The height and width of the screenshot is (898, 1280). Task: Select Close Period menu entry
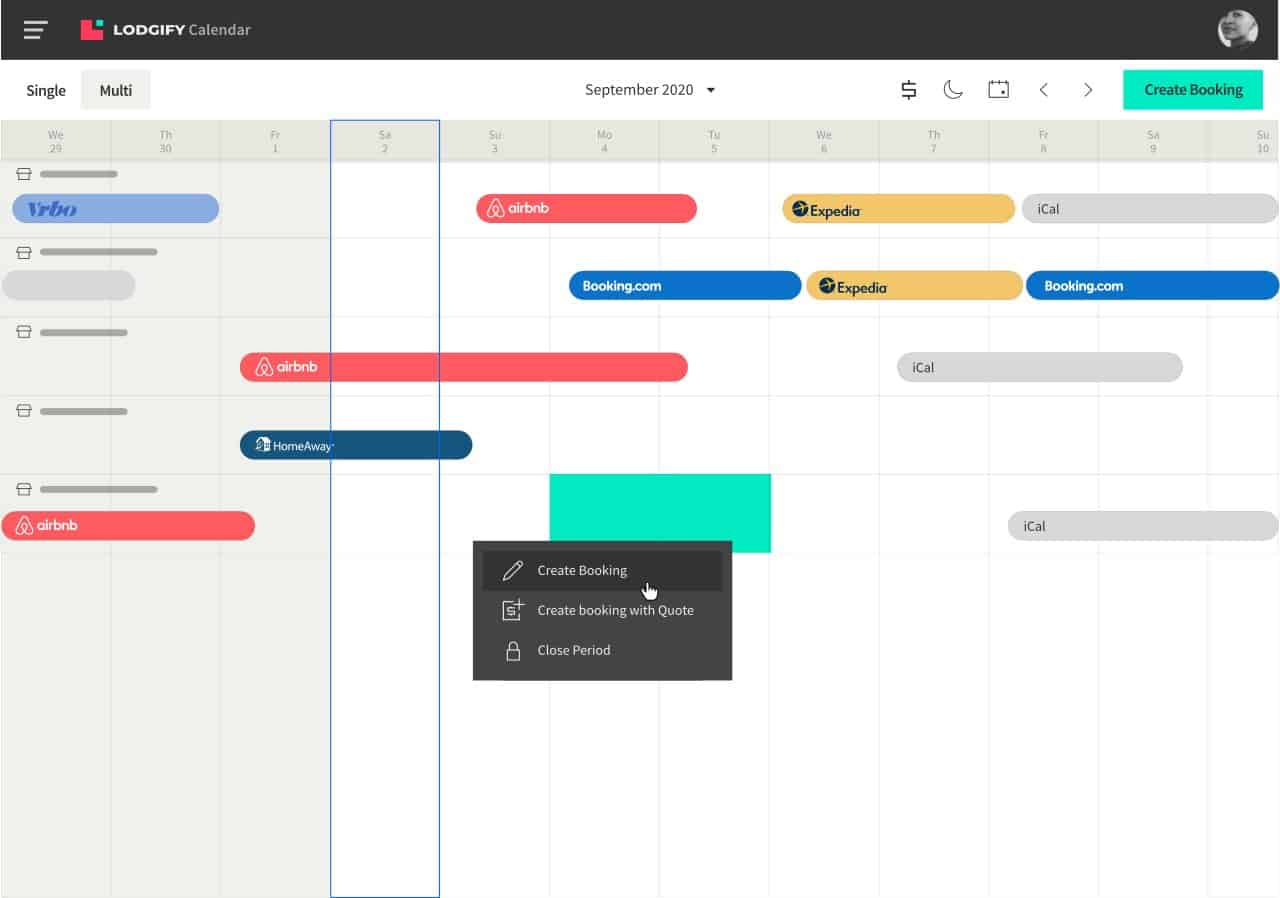click(573, 650)
